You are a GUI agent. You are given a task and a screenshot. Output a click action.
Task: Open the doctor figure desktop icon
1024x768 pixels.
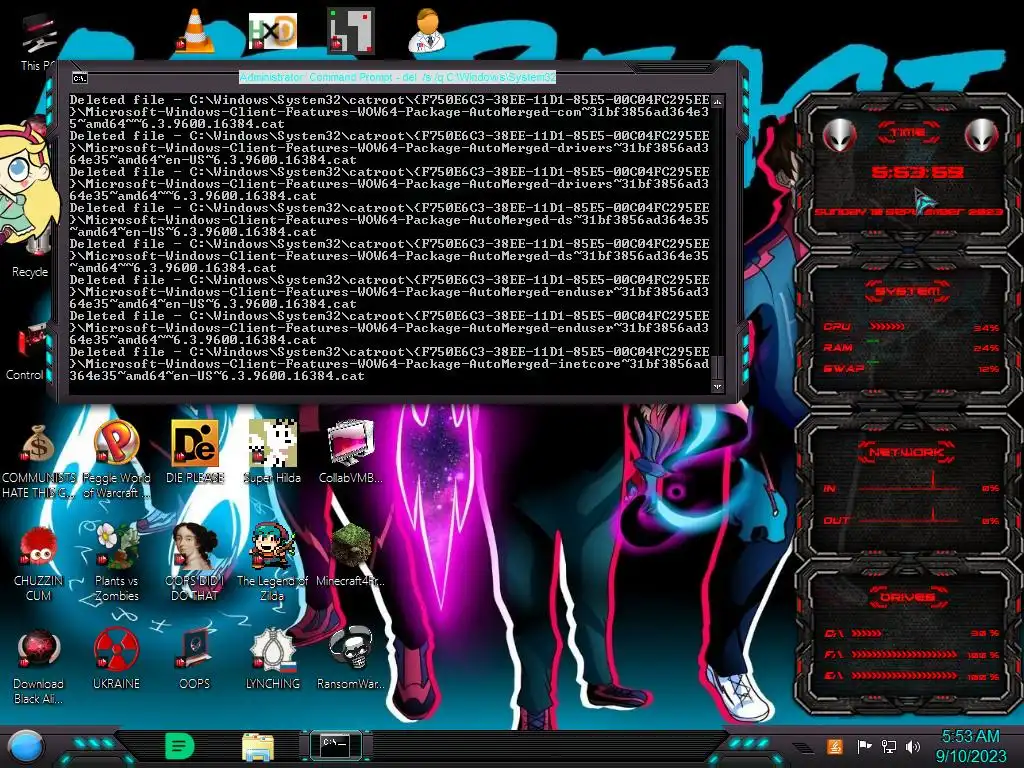tap(428, 30)
